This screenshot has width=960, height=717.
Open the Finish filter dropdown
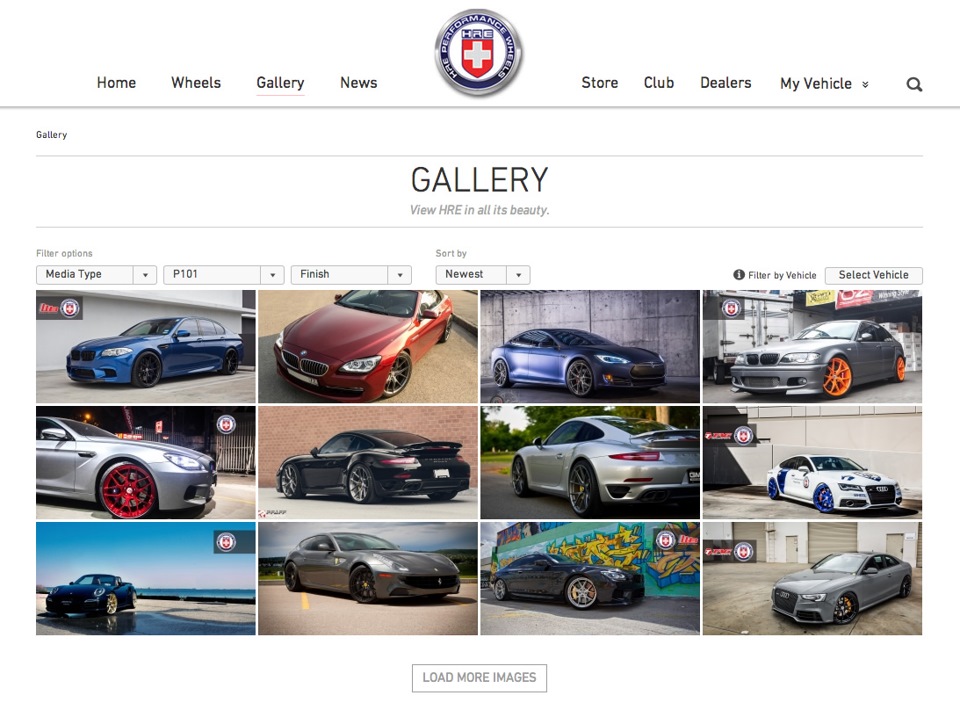(x=351, y=274)
